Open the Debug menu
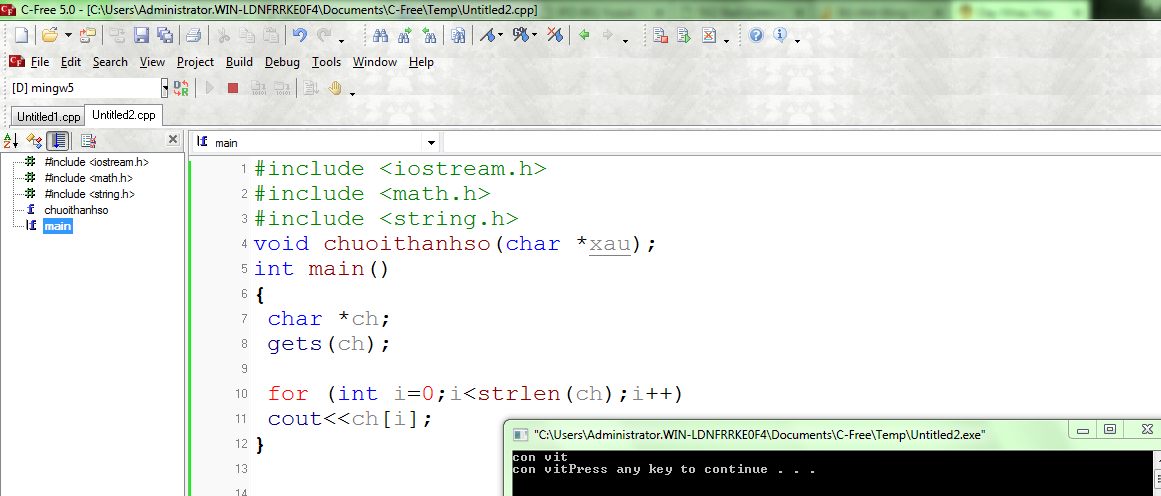 pos(282,62)
